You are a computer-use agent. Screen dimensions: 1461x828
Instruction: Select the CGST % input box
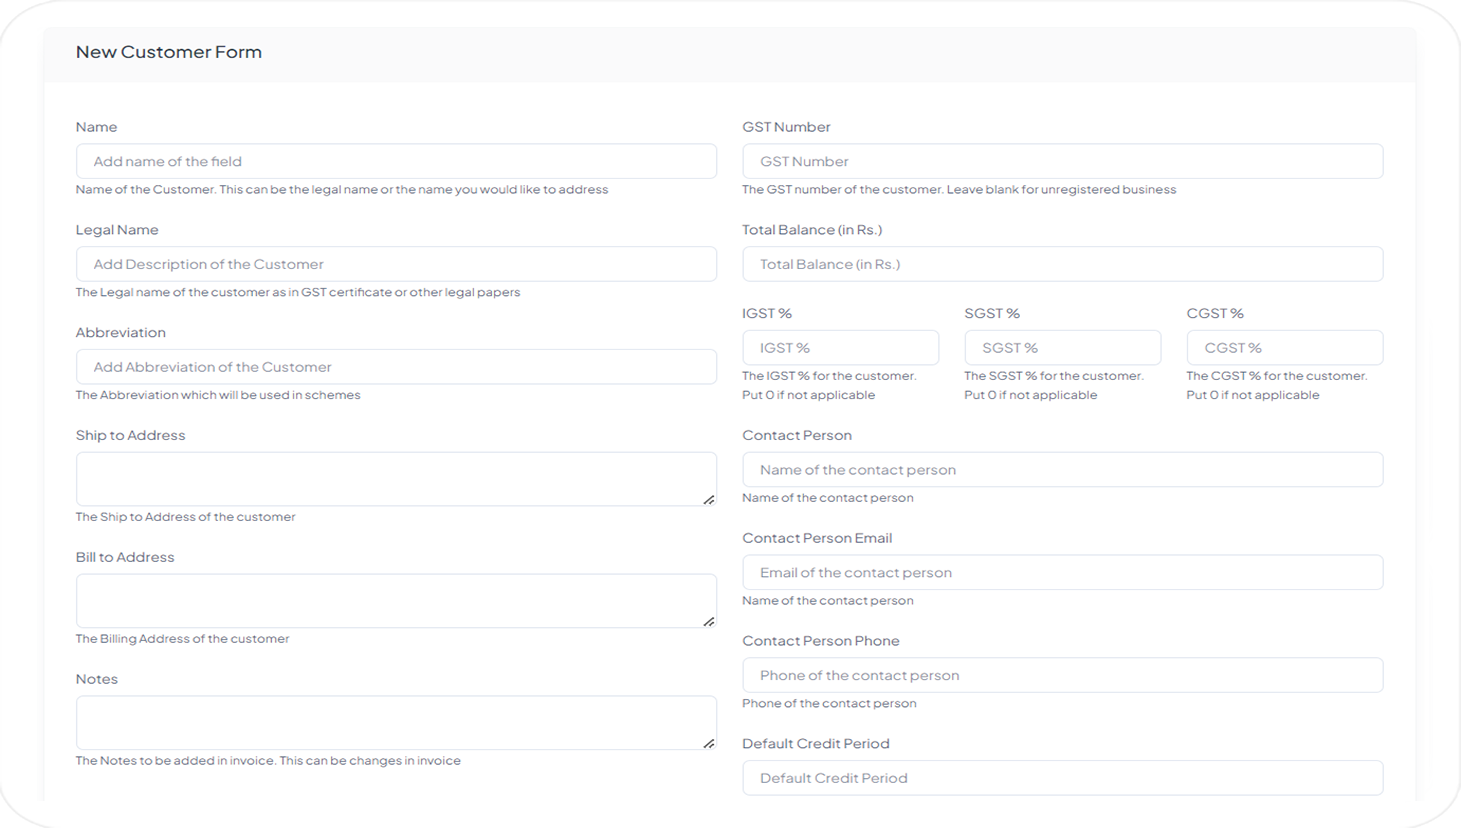(1284, 348)
